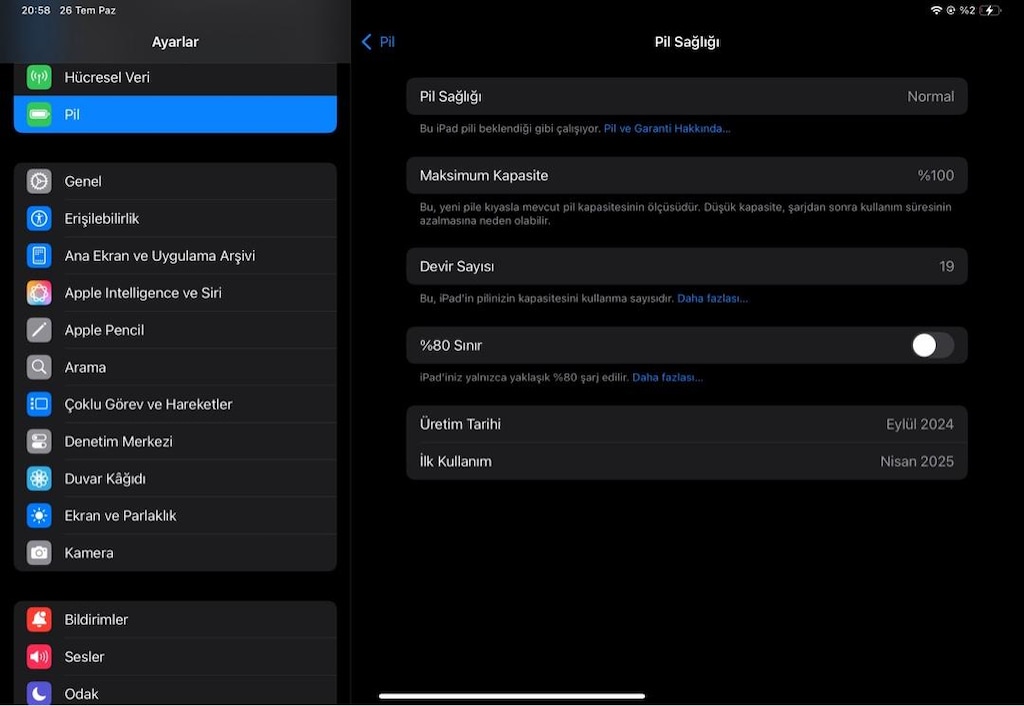This screenshot has height=706, width=1024.
Task: Open Duvar Kâğıdı settings
Action: point(175,479)
